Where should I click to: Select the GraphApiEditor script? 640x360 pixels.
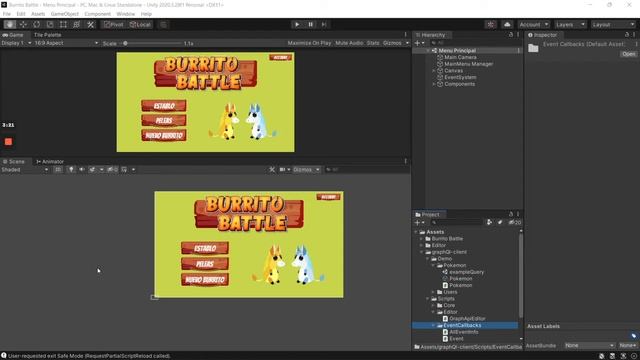(467, 318)
